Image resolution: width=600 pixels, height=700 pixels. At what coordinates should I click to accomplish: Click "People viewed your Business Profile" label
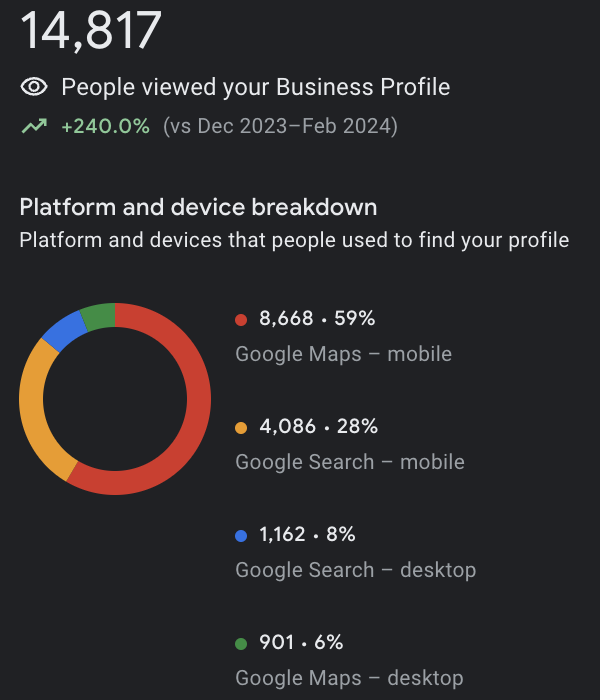(x=256, y=87)
